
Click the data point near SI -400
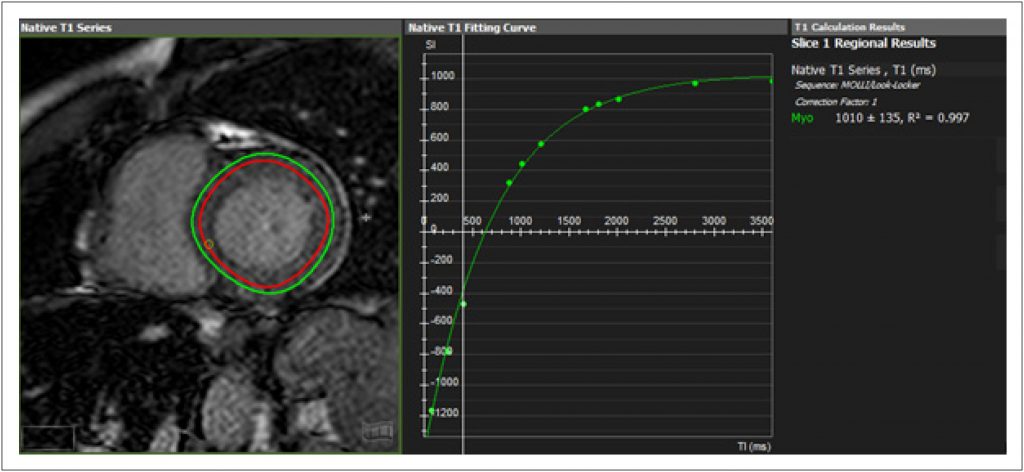463,304
